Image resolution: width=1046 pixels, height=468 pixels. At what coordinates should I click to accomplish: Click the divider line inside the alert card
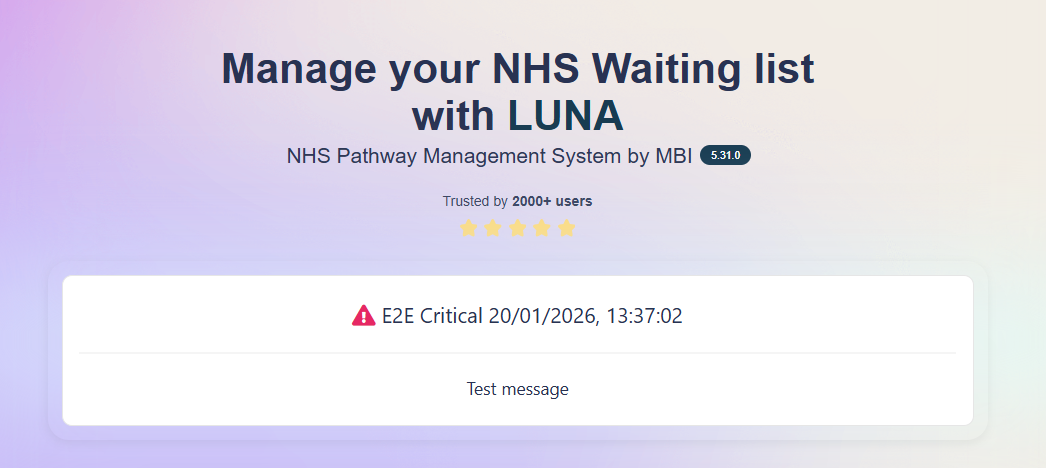point(517,353)
